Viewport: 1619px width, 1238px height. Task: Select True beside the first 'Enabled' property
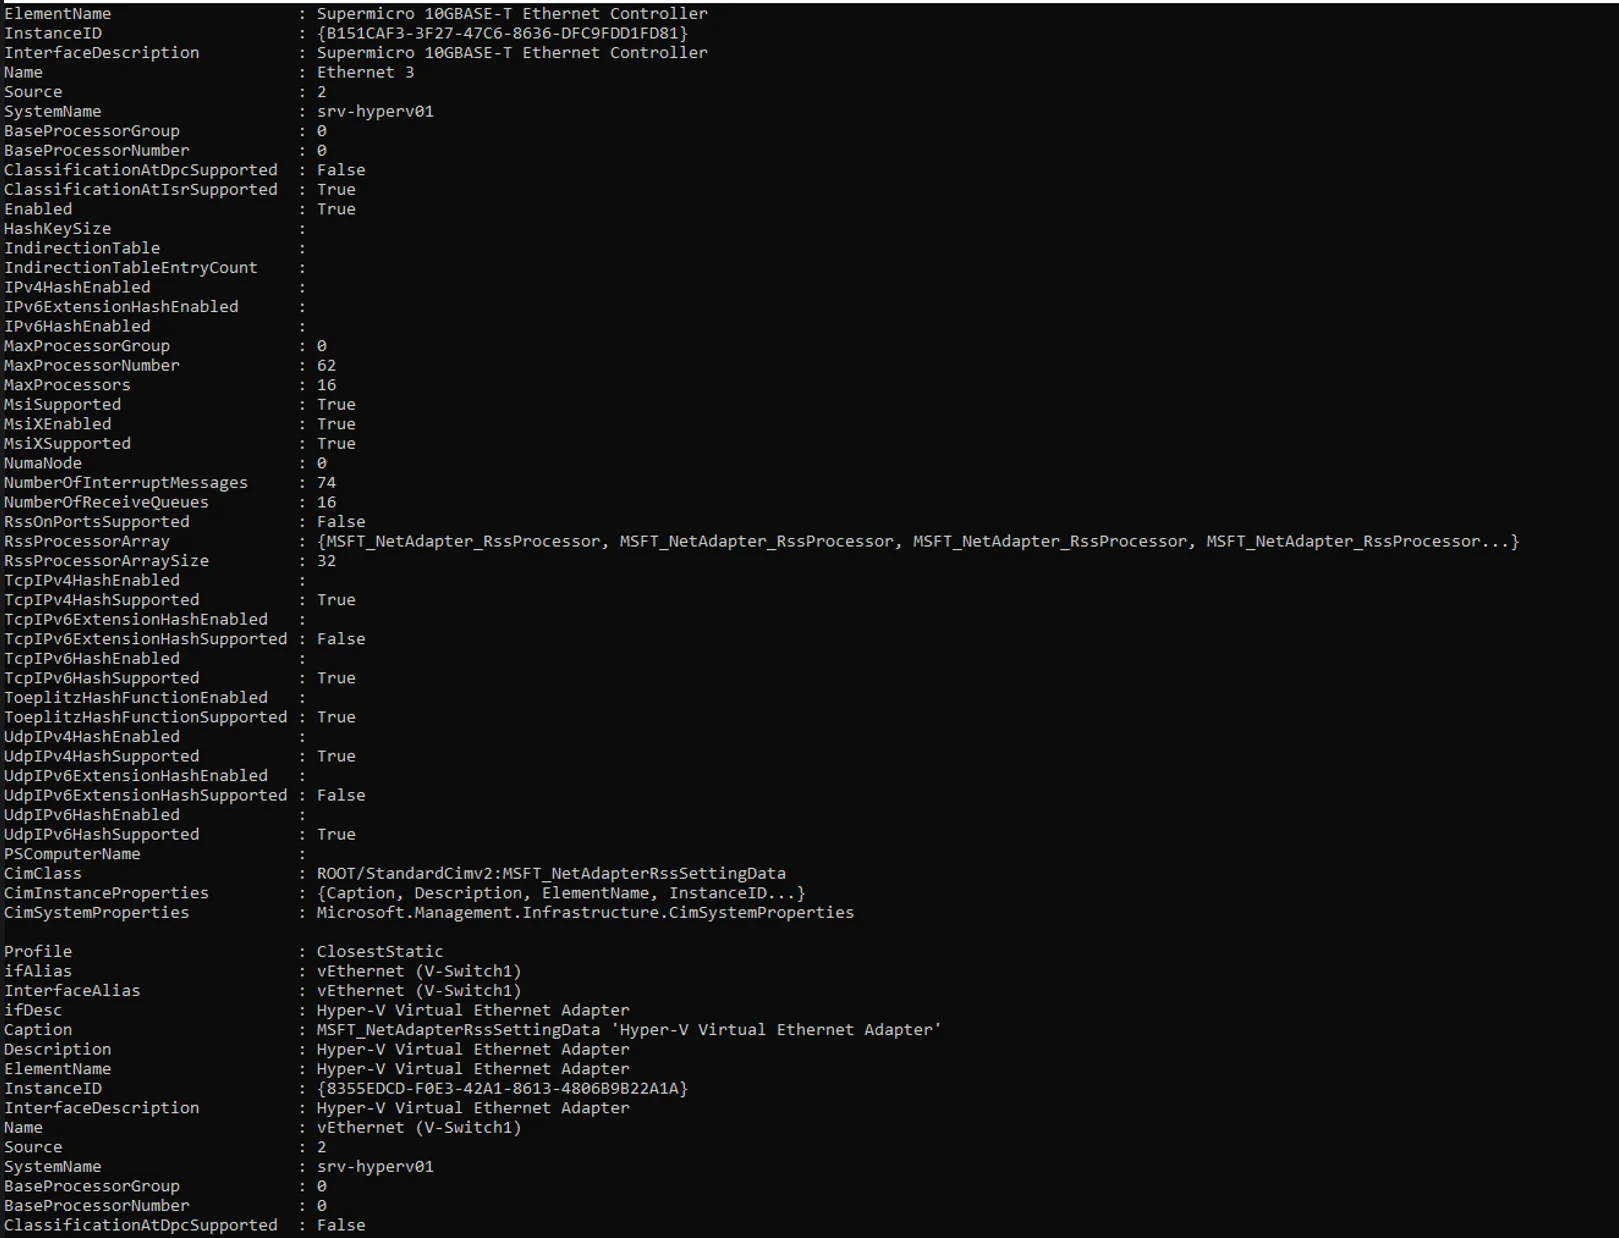(x=336, y=209)
